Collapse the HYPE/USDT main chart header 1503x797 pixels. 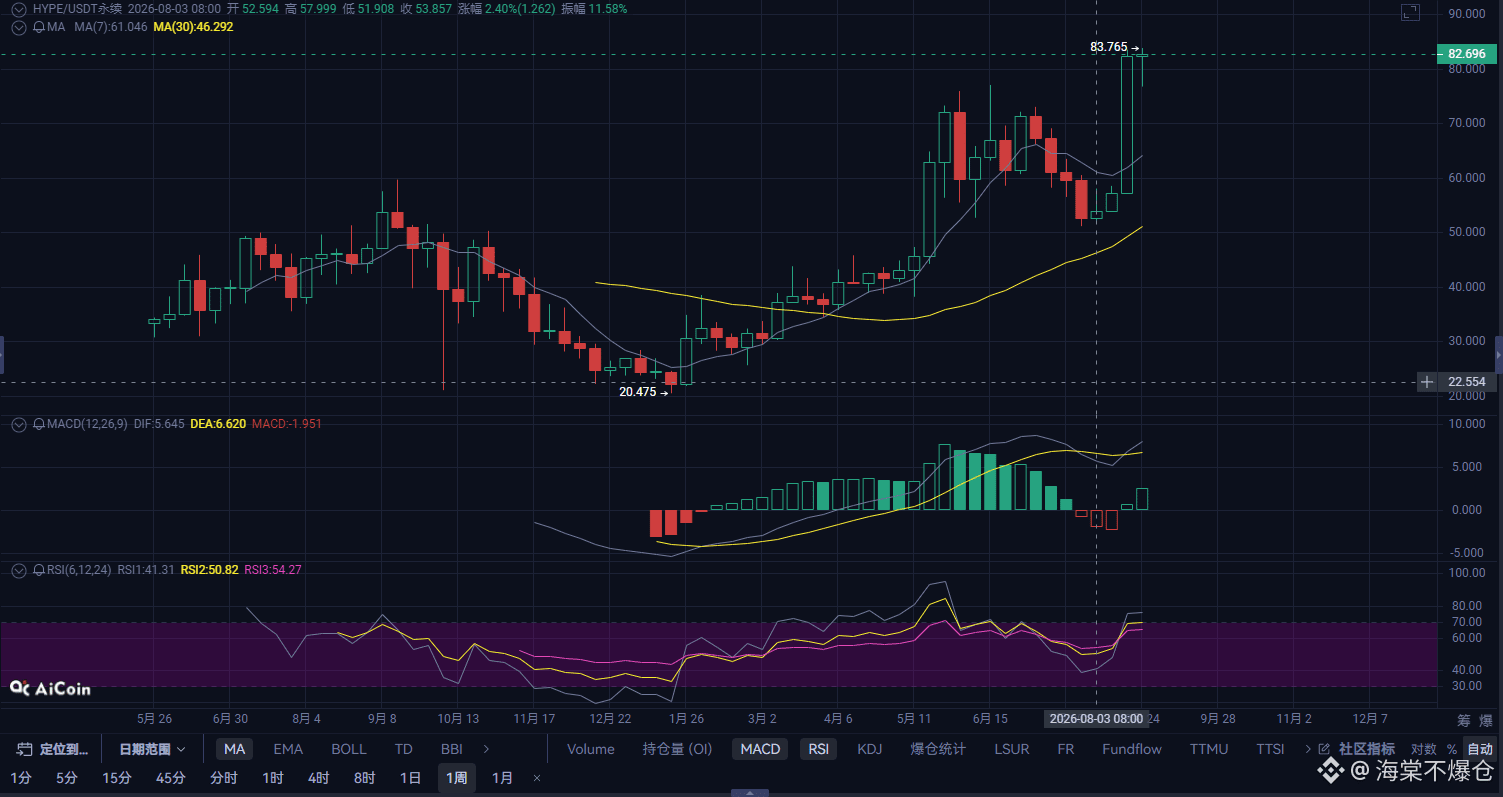click(x=18, y=8)
